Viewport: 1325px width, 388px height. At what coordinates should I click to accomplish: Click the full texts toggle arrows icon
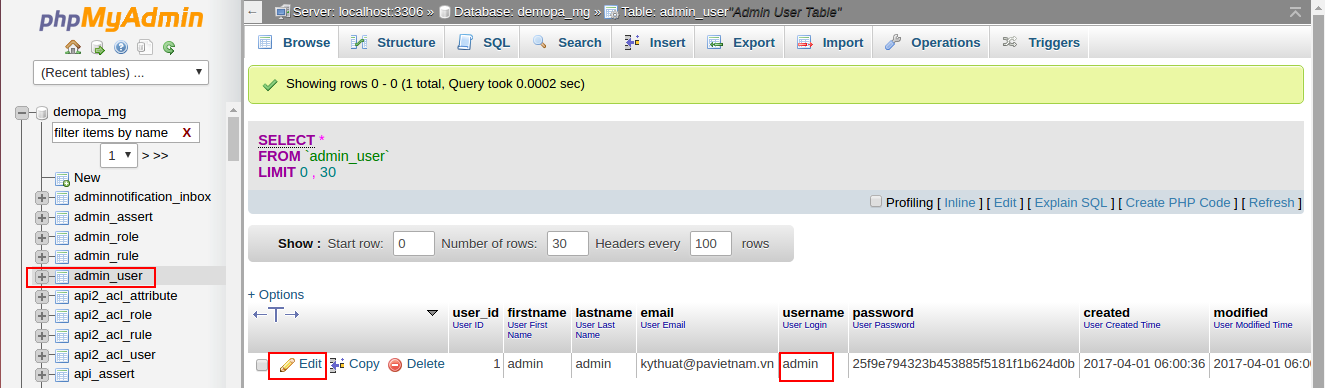tap(276, 314)
